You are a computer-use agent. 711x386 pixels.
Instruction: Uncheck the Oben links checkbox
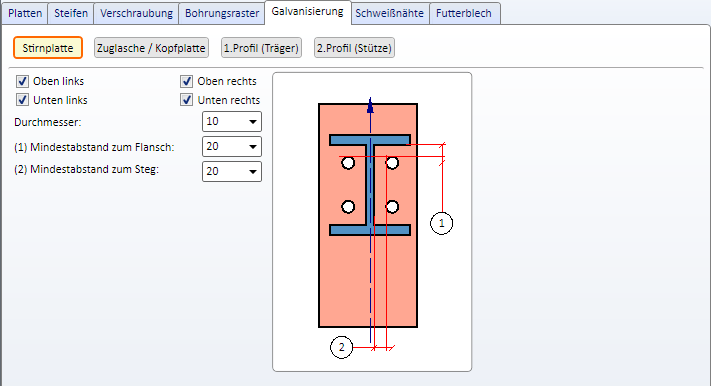pyautogui.click(x=22, y=81)
